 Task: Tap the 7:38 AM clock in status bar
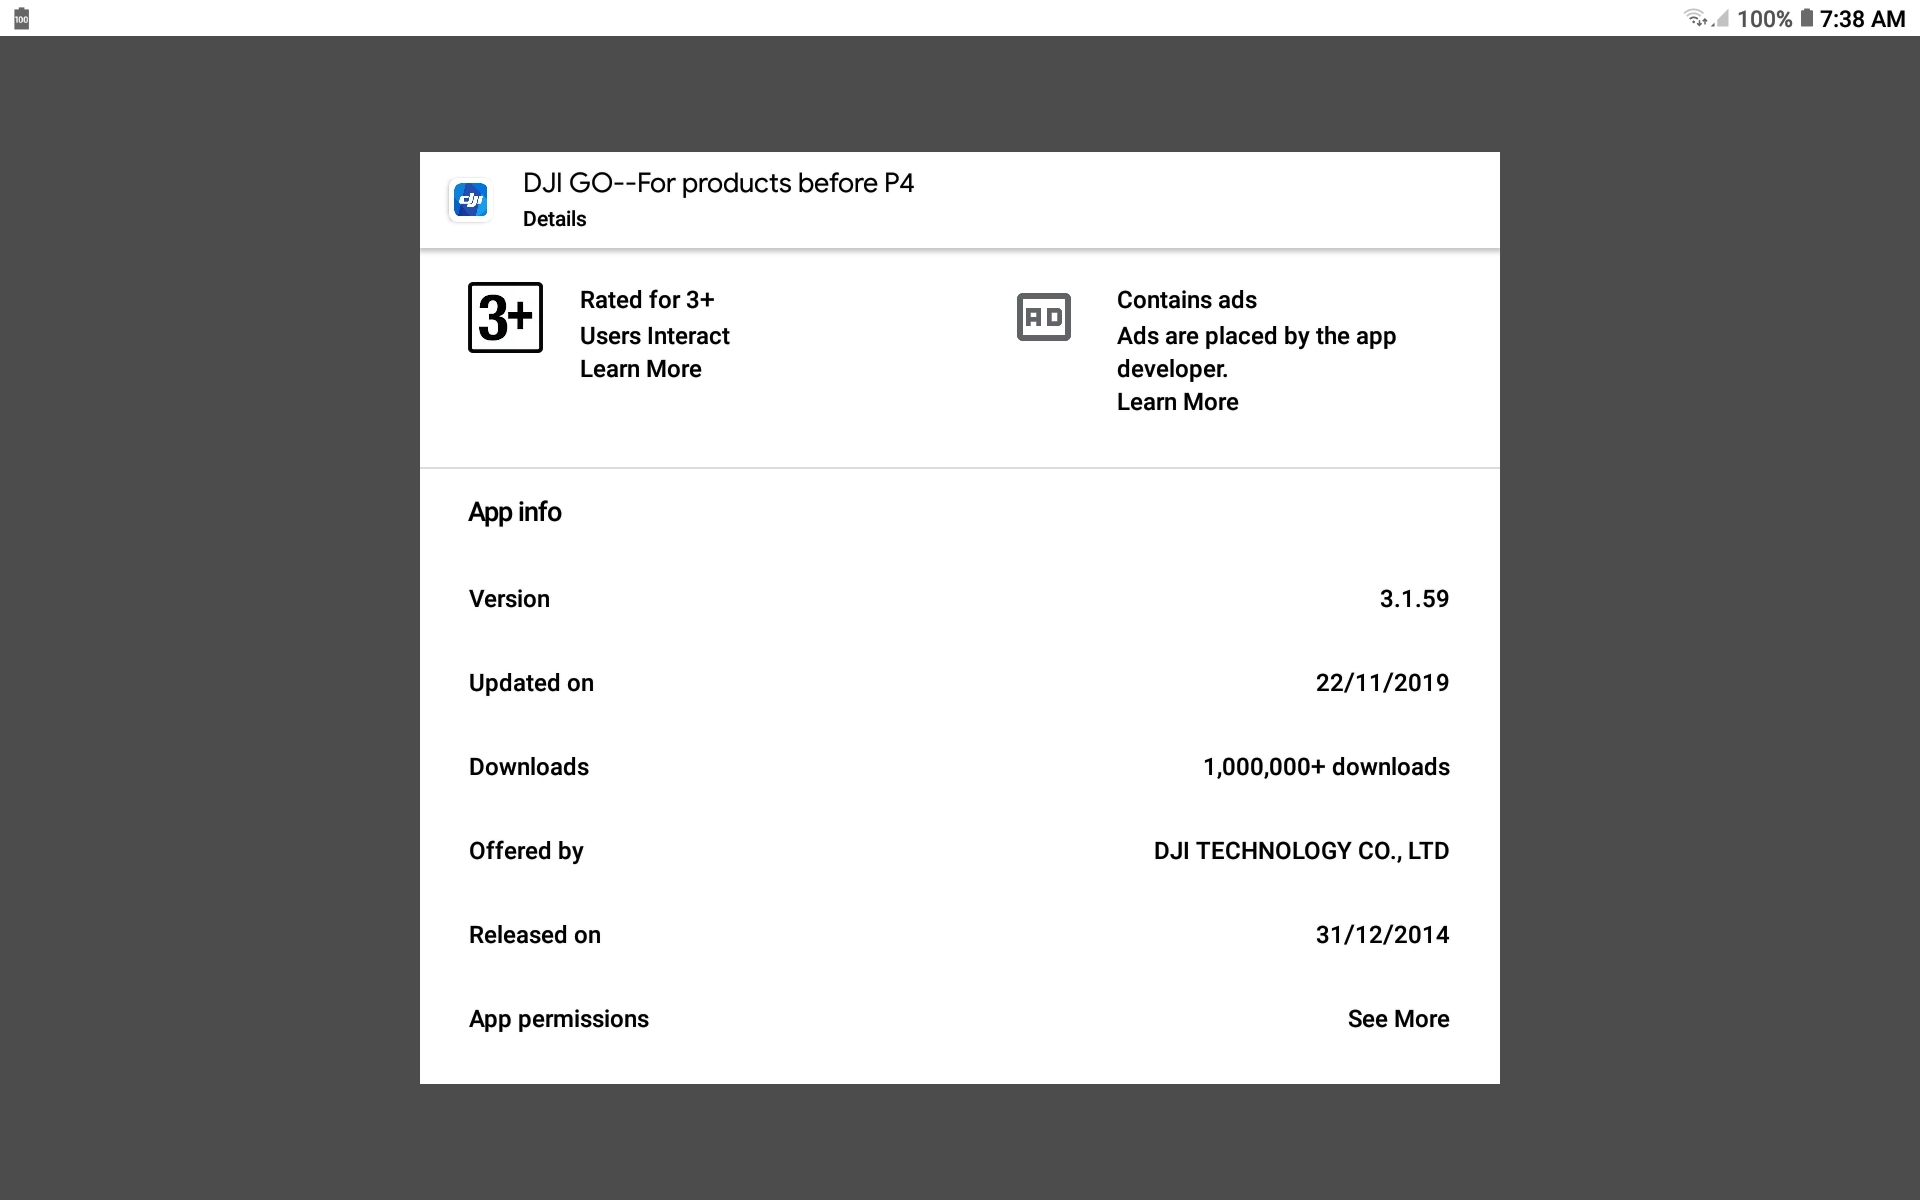point(1862,19)
